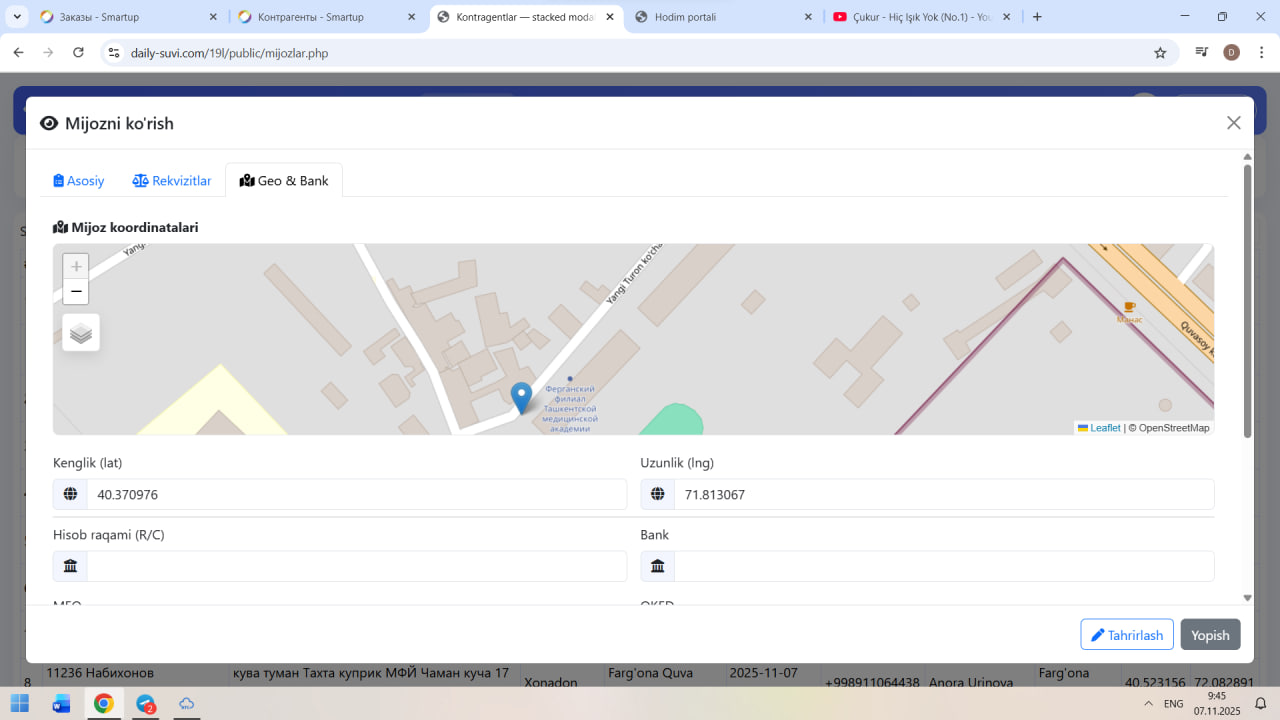1280x720 pixels.
Task: Open the Rekvizitlar tab
Action: pyautogui.click(x=172, y=181)
